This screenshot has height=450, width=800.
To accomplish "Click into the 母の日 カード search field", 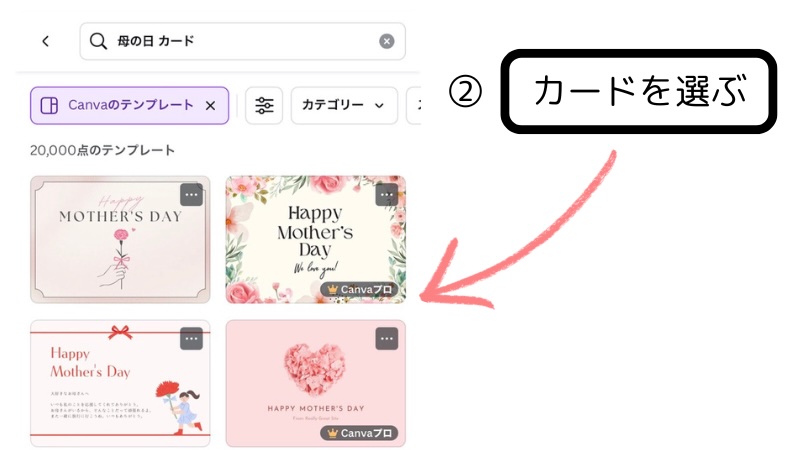I will (242, 41).
